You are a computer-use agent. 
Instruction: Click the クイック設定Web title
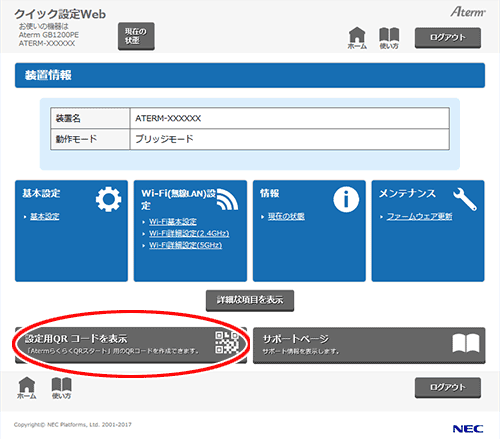click(60, 14)
